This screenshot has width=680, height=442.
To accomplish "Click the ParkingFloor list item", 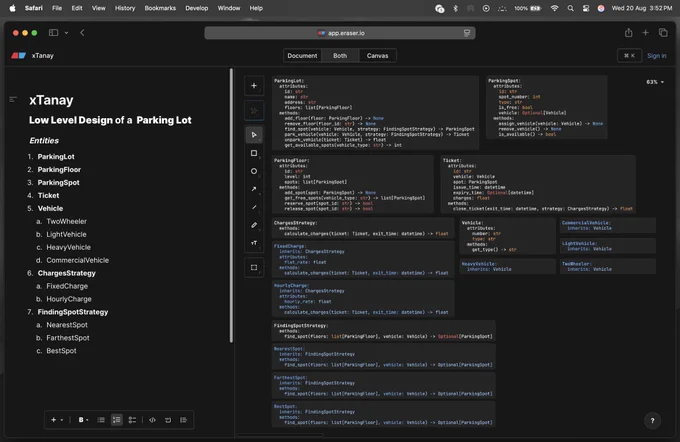I will pyautogui.click(x=59, y=170).
